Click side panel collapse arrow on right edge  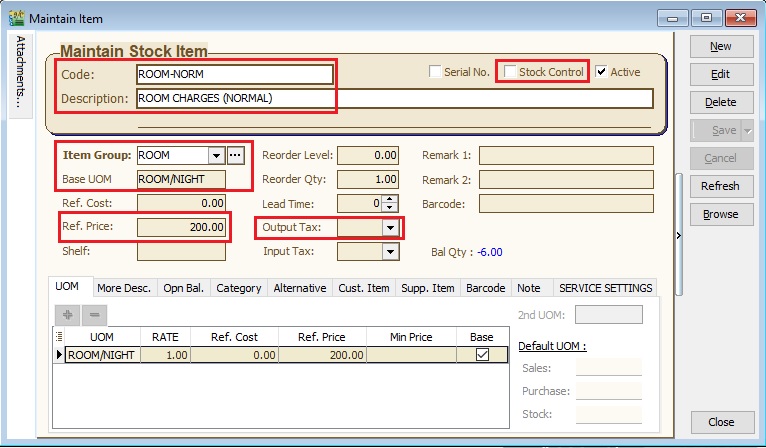point(680,235)
